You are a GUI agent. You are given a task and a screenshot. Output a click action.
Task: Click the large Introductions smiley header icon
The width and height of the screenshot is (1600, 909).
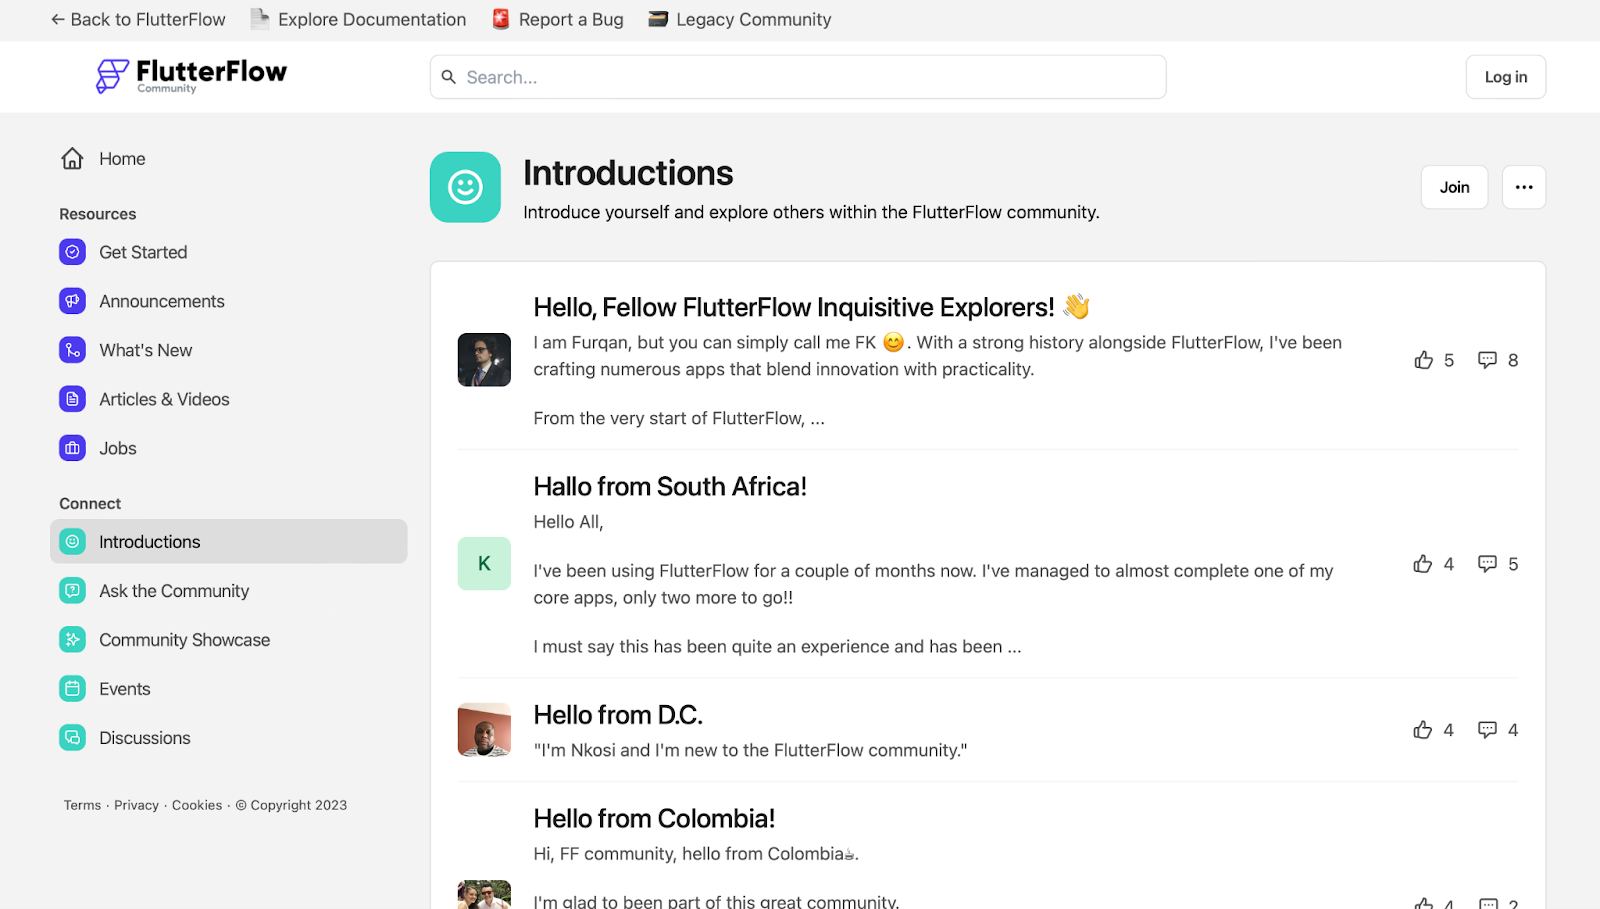(465, 187)
